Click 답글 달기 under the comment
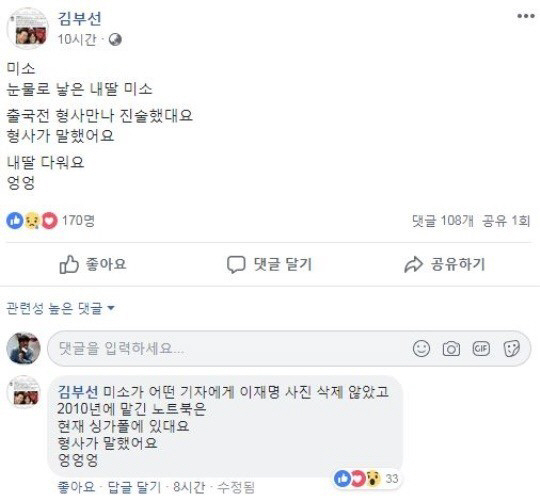Image resolution: width=540 pixels, height=501 pixels. [134, 487]
